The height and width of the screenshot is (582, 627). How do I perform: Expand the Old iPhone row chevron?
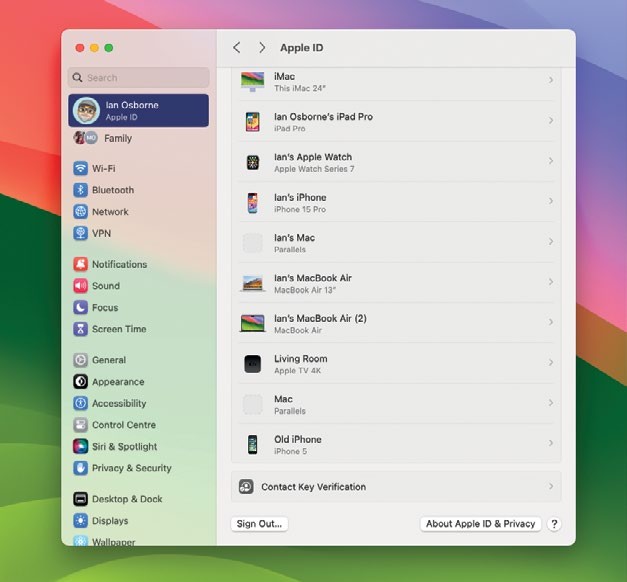click(551, 443)
